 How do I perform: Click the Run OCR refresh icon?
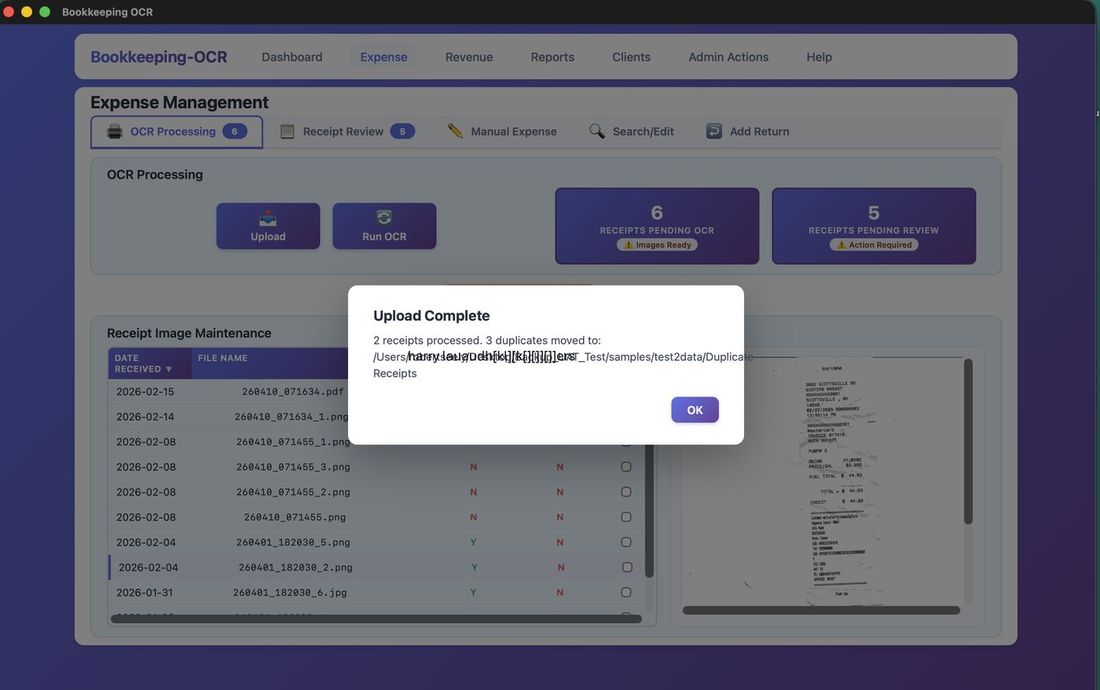click(384, 217)
